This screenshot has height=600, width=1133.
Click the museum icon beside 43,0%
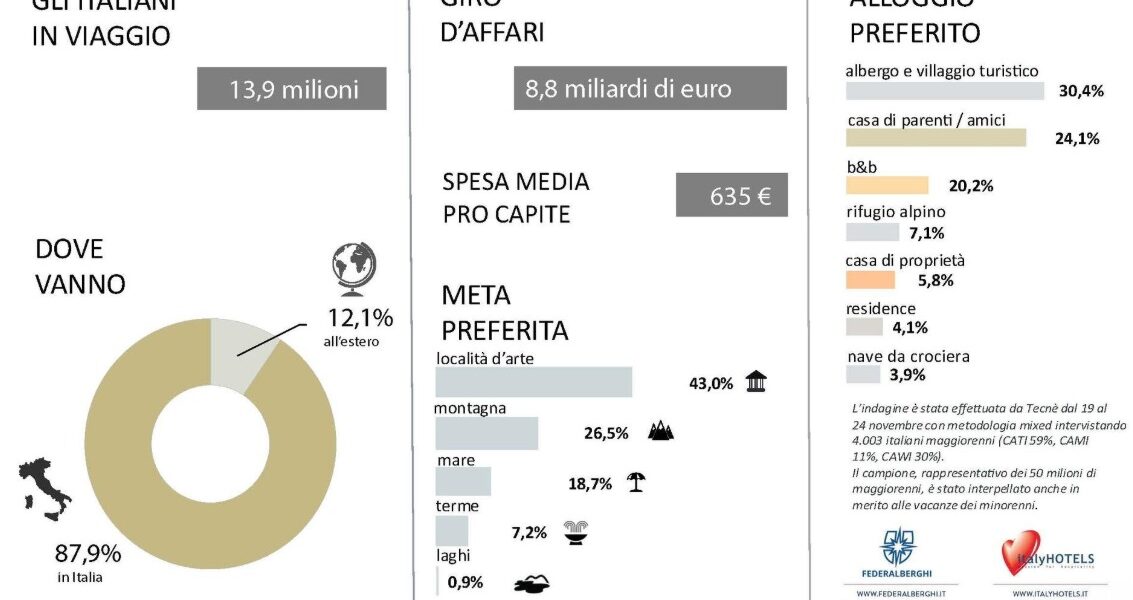[757, 382]
